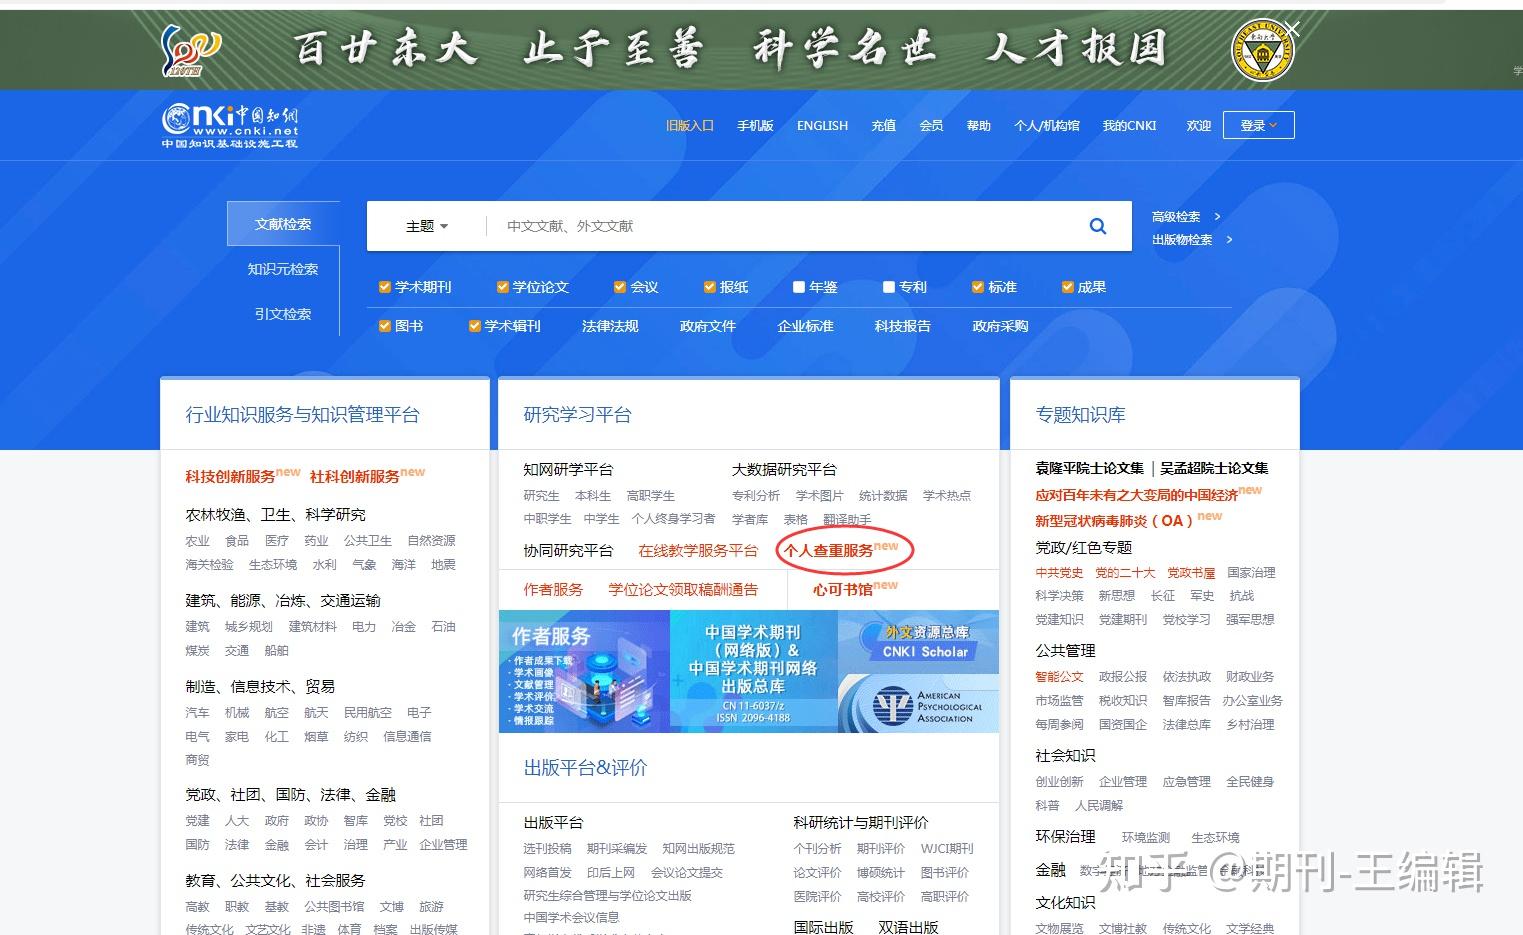Click 大数据研究平台 link

(784, 470)
